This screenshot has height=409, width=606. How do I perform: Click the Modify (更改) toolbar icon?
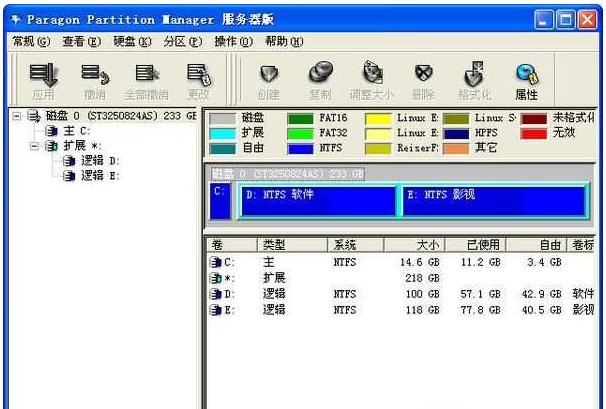pyautogui.click(x=198, y=75)
